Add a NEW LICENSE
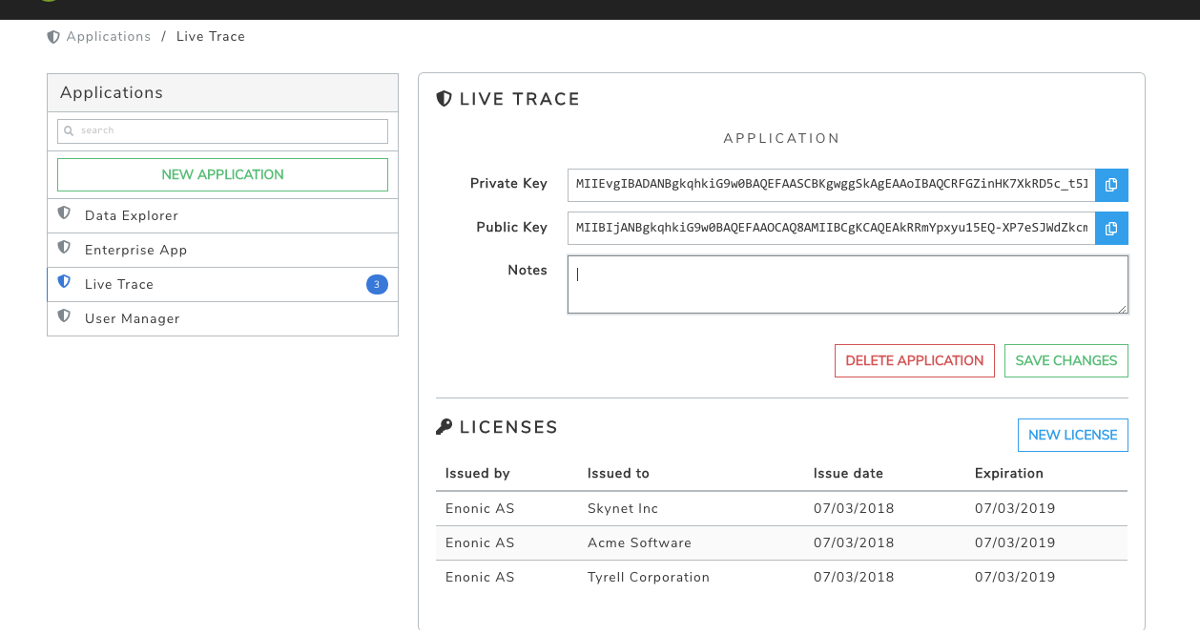This screenshot has width=1200, height=630. tap(1073, 435)
